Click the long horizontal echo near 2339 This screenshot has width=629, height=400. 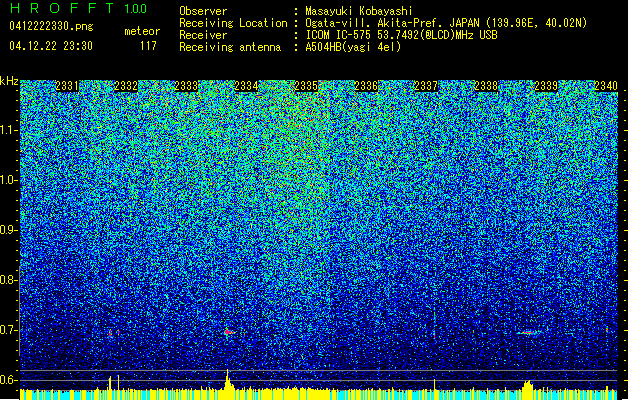tap(528, 332)
